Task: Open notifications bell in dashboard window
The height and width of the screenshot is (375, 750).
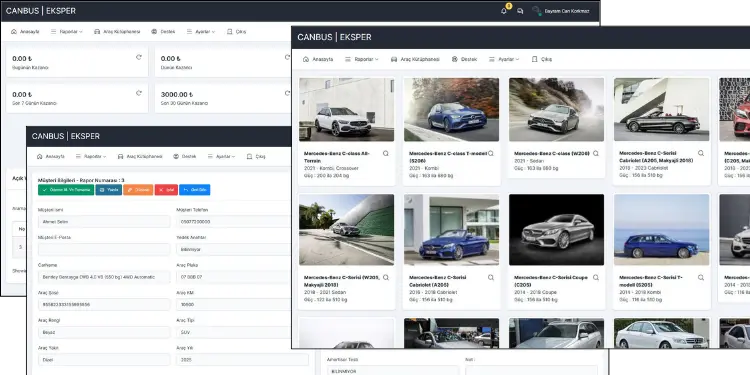Action: click(x=504, y=11)
